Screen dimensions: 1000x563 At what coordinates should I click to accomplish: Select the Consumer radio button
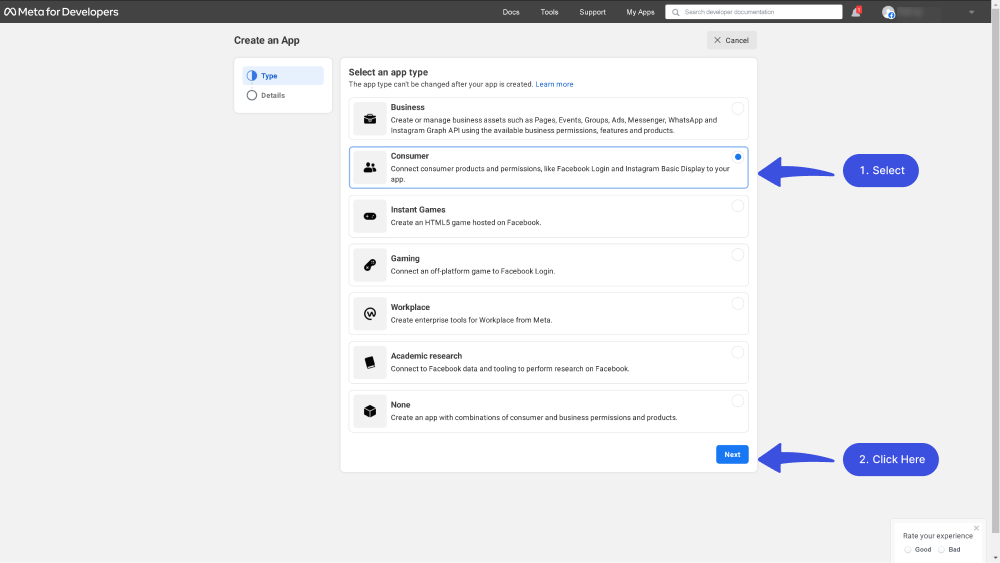738,157
